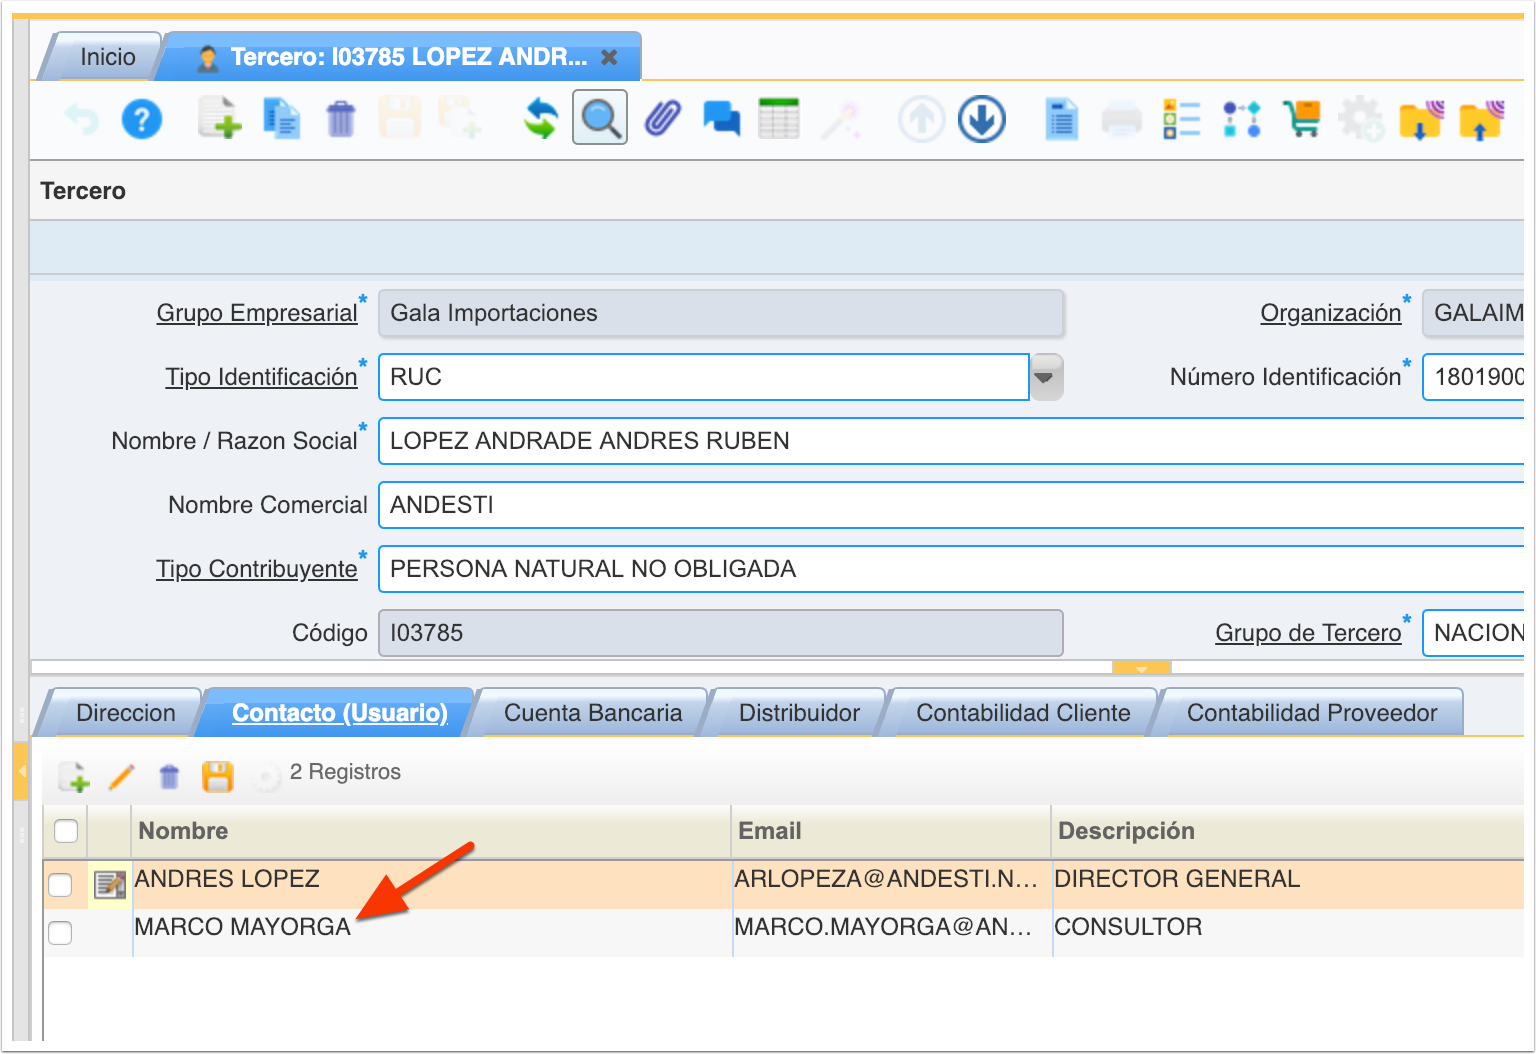This screenshot has width=1536, height=1054.
Task: Open the Direccion subtab
Action: click(125, 713)
